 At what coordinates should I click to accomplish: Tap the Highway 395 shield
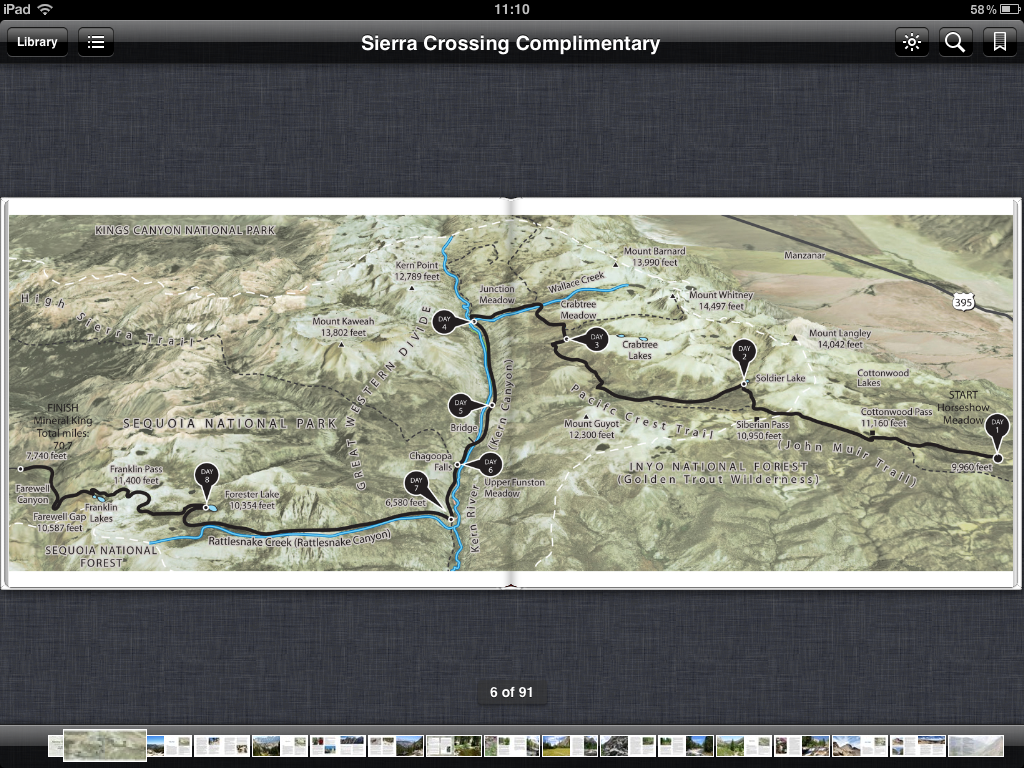[963, 302]
